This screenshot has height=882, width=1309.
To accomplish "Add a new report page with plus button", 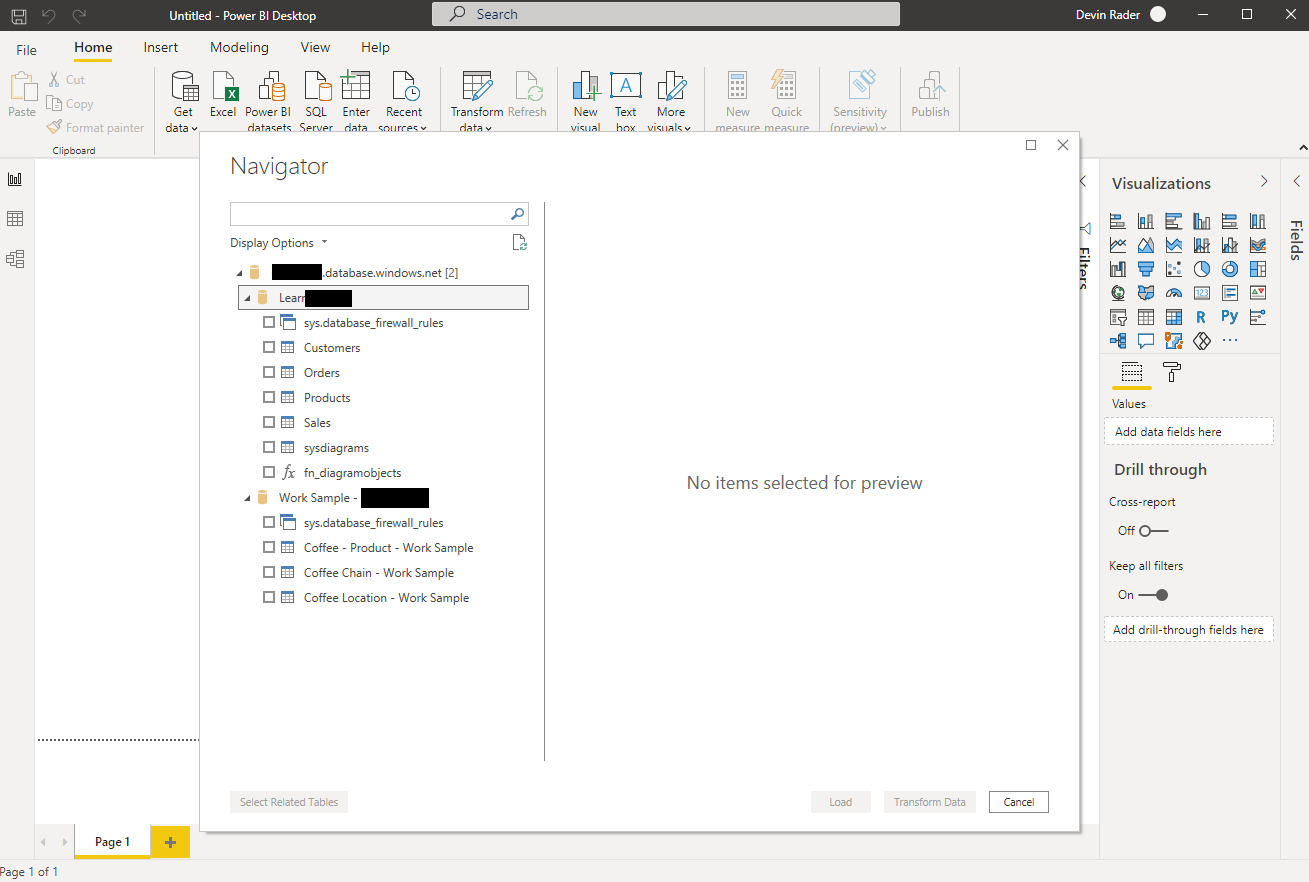I will coord(170,842).
